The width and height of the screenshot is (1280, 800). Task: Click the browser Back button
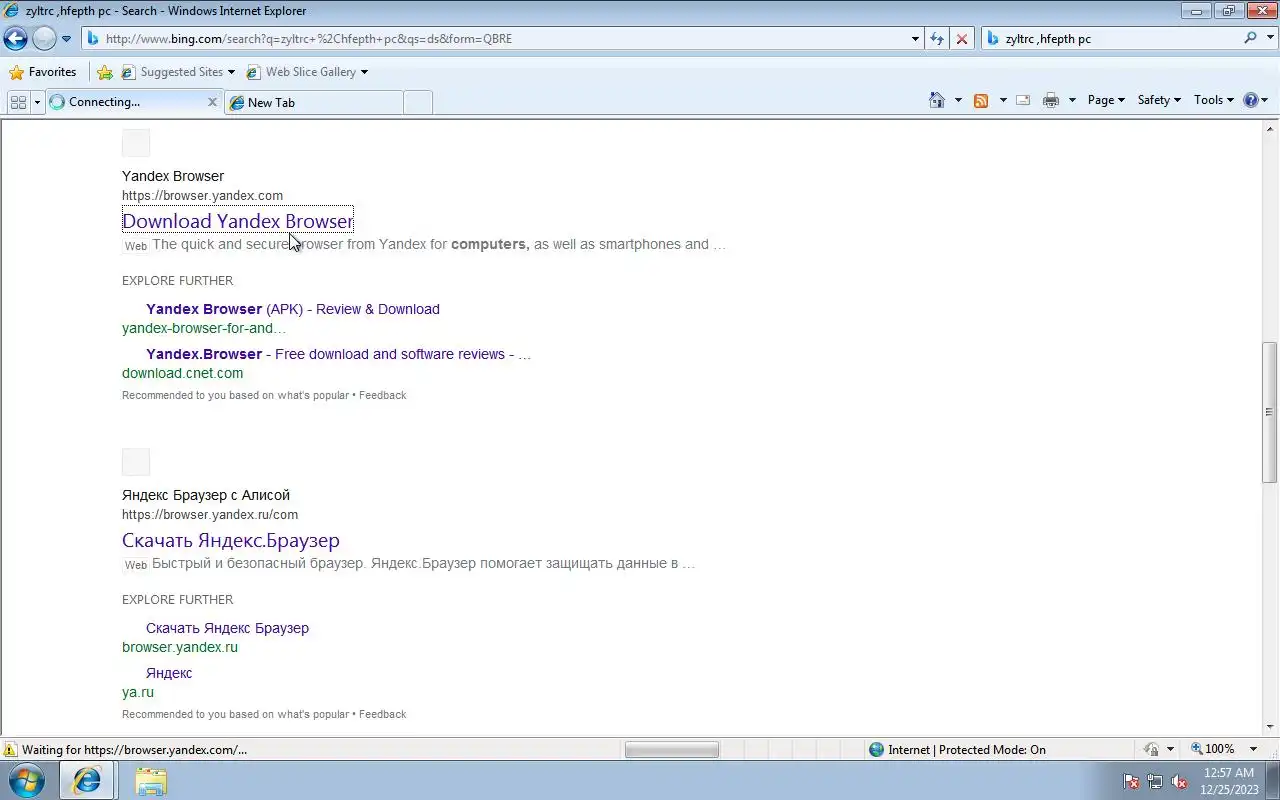tap(15, 39)
